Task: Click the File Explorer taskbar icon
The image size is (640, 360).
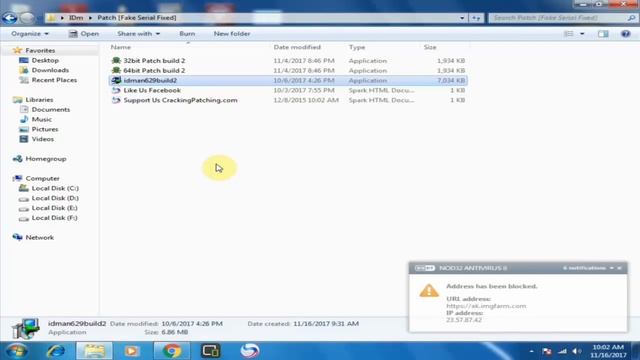Action: [x=94, y=351]
